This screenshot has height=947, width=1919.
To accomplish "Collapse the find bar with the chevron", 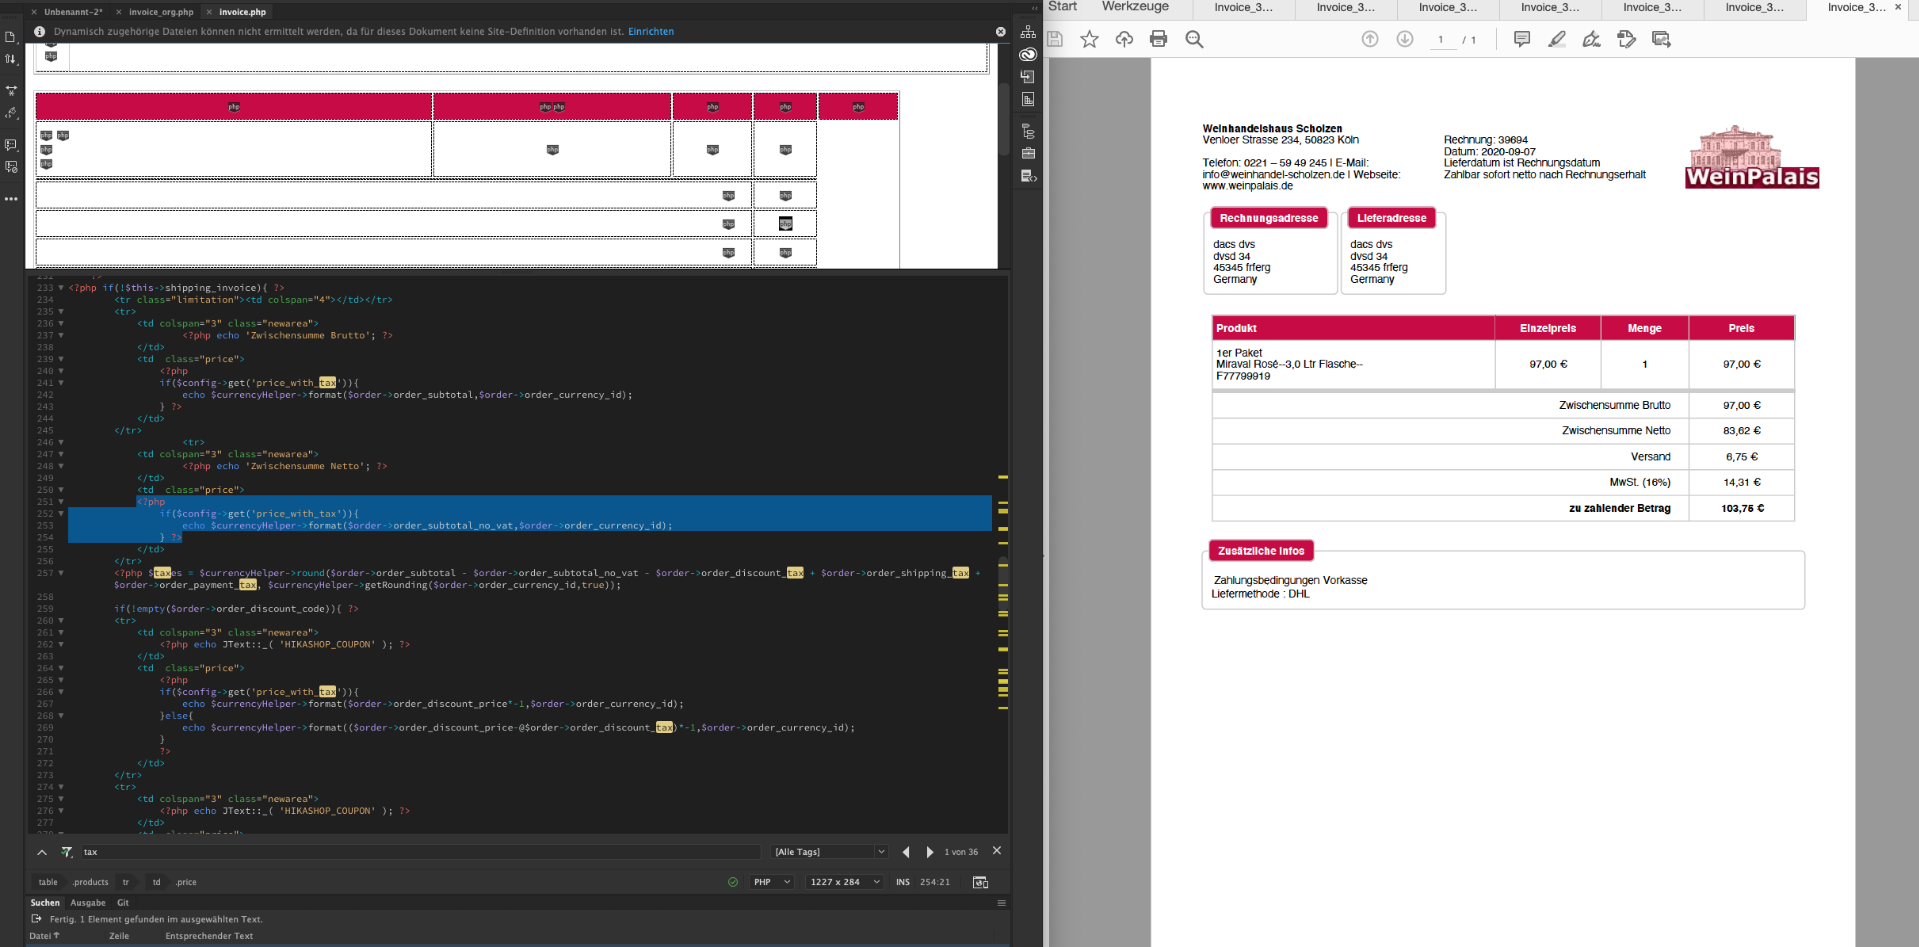I will (x=42, y=852).
